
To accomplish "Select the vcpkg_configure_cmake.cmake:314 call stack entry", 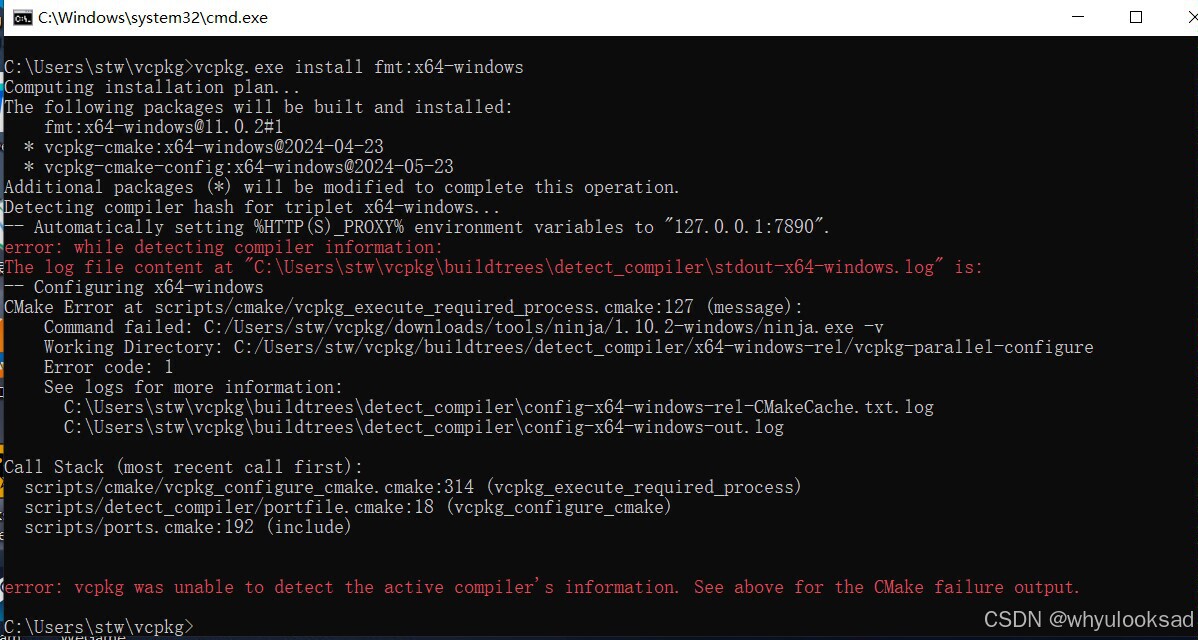I will [x=412, y=487].
